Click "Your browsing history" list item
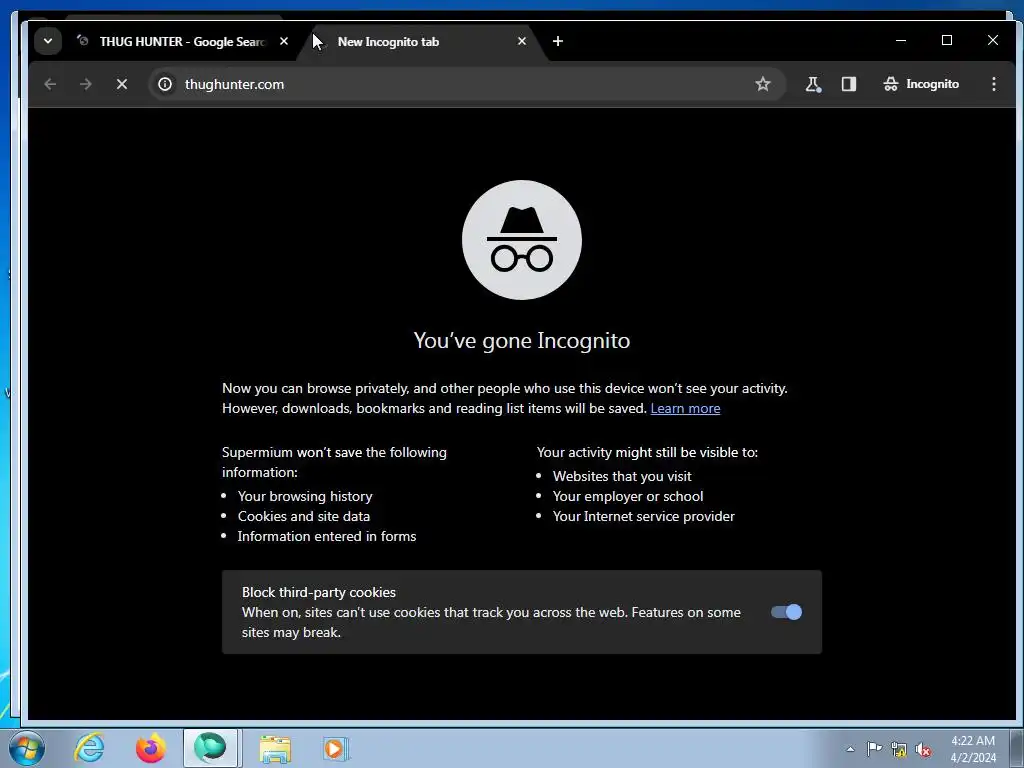The height and width of the screenshot is (768, 1024). click(x=305, y=496)
